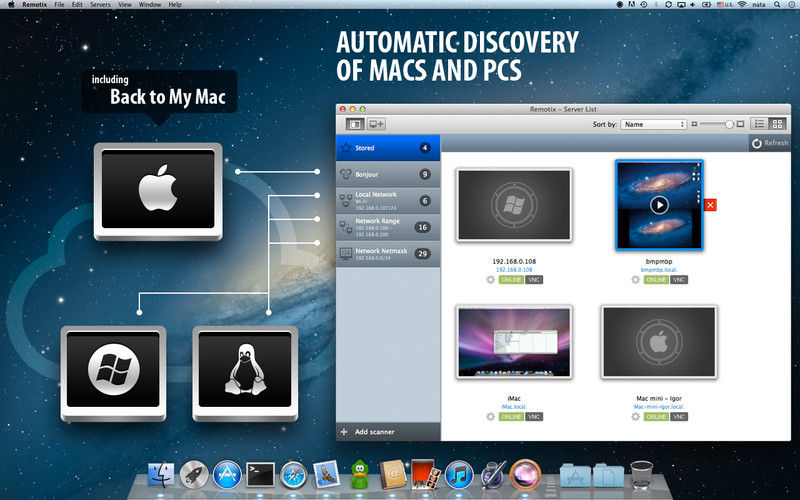
Task: Click the Stored star icon
Action: tap(346, 148)
